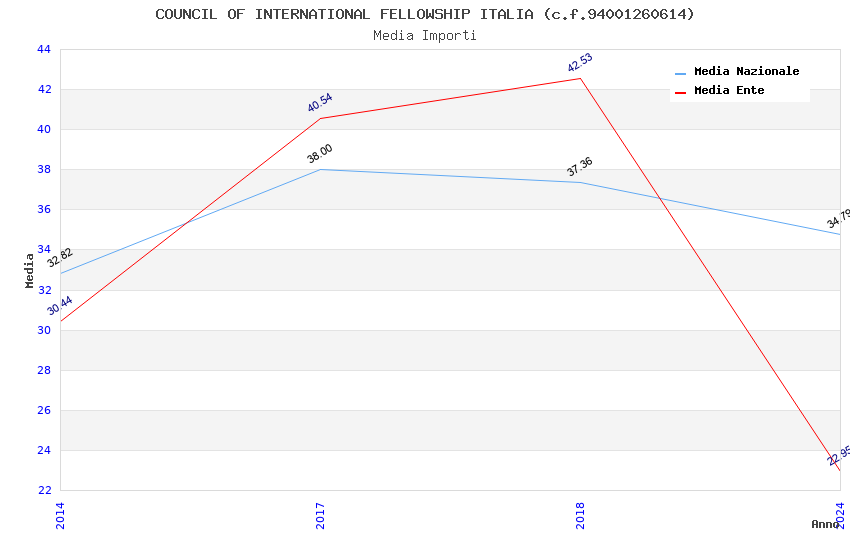Click the 2018 x-axis year label

pyautogui.click(x=580, y=515)
